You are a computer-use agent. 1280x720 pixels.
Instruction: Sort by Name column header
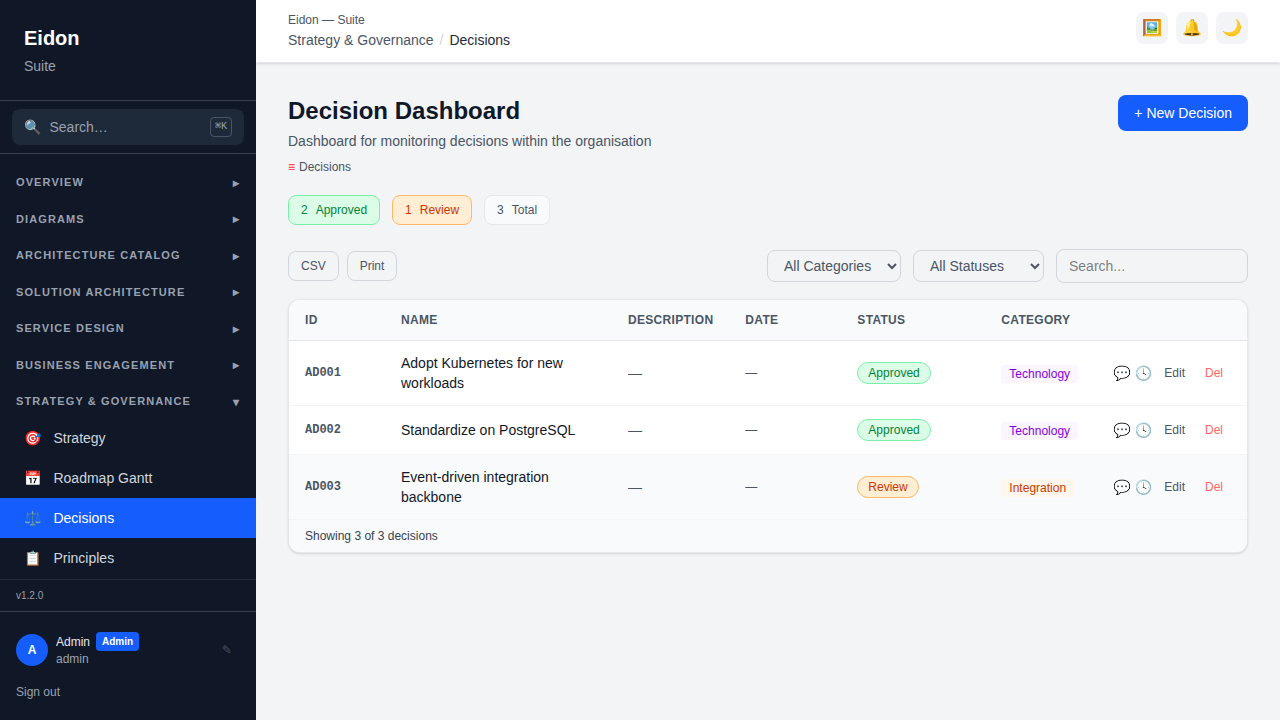419,320
